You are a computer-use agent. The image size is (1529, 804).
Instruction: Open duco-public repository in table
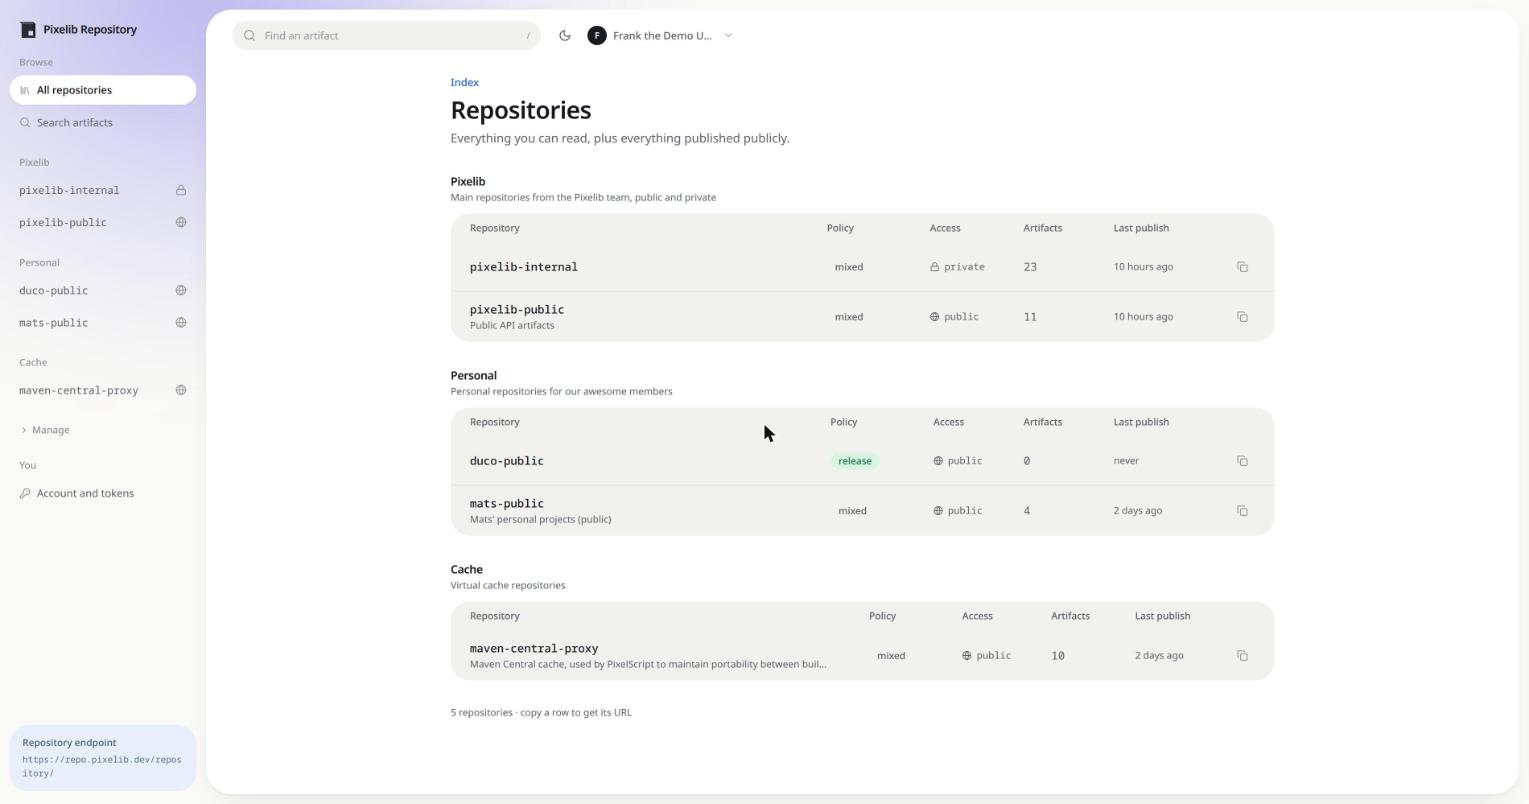[x=506, y=461]
